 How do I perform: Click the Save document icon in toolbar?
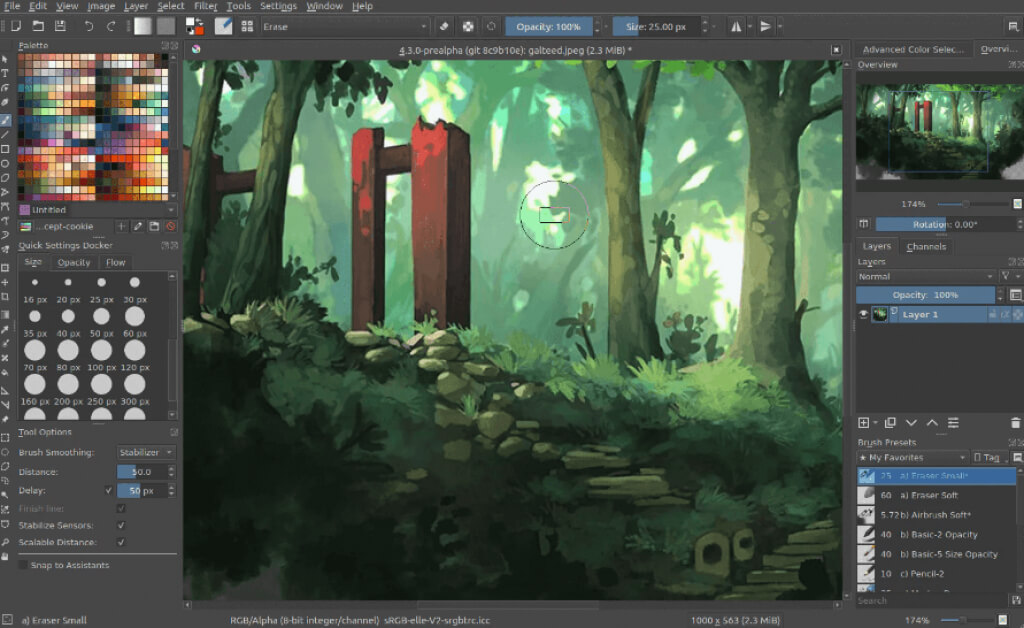(60, 26)
